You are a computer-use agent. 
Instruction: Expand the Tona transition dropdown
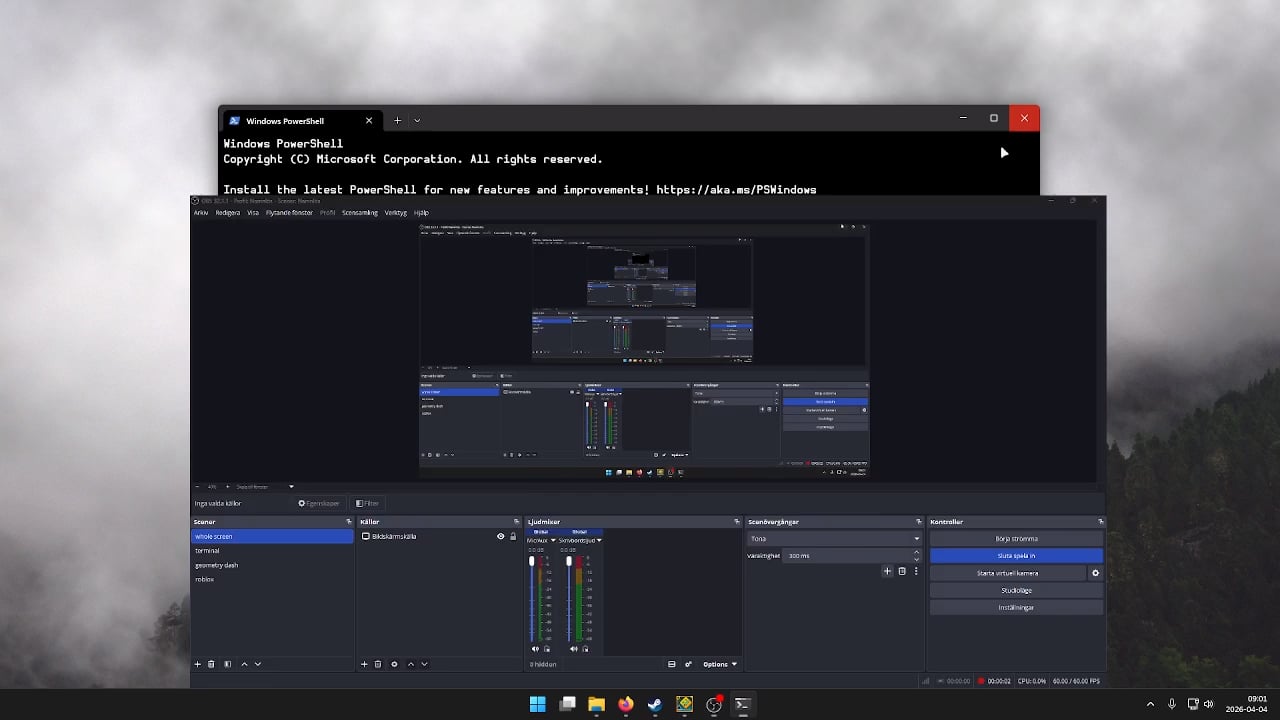pyautogui.click(x=915, y=538)
